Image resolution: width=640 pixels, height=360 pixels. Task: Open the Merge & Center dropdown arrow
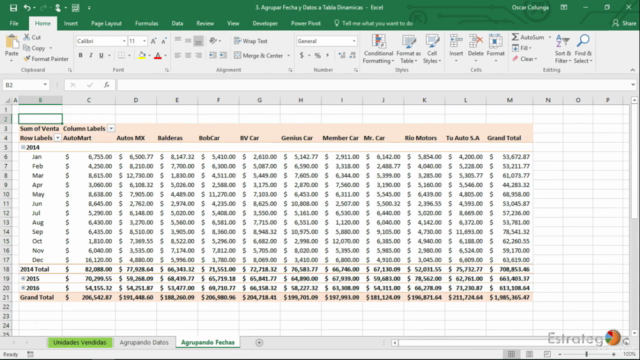coord(289,56)
